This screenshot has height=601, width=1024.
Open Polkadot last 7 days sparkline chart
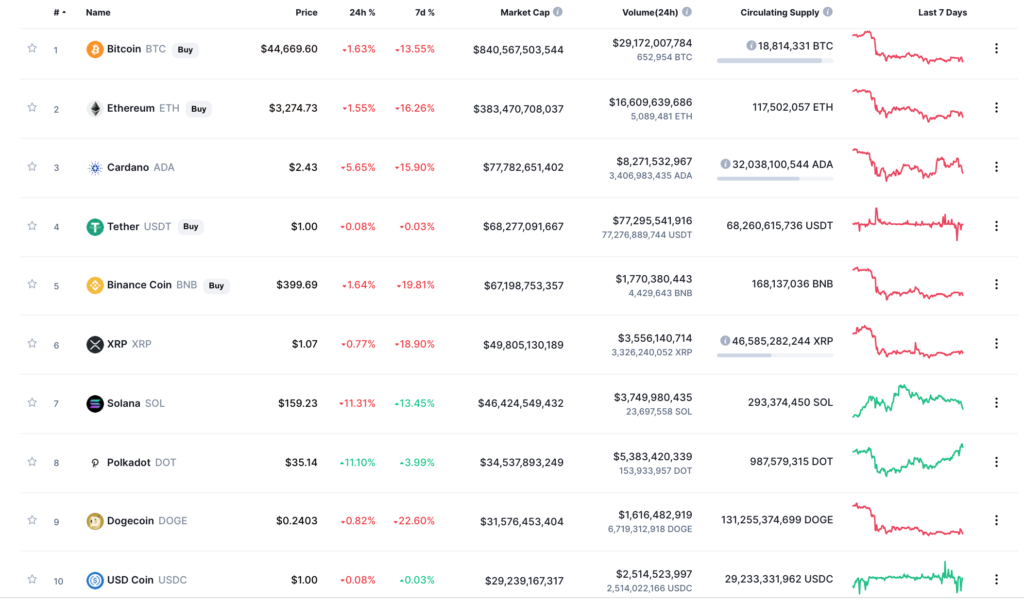pos(908,460)
